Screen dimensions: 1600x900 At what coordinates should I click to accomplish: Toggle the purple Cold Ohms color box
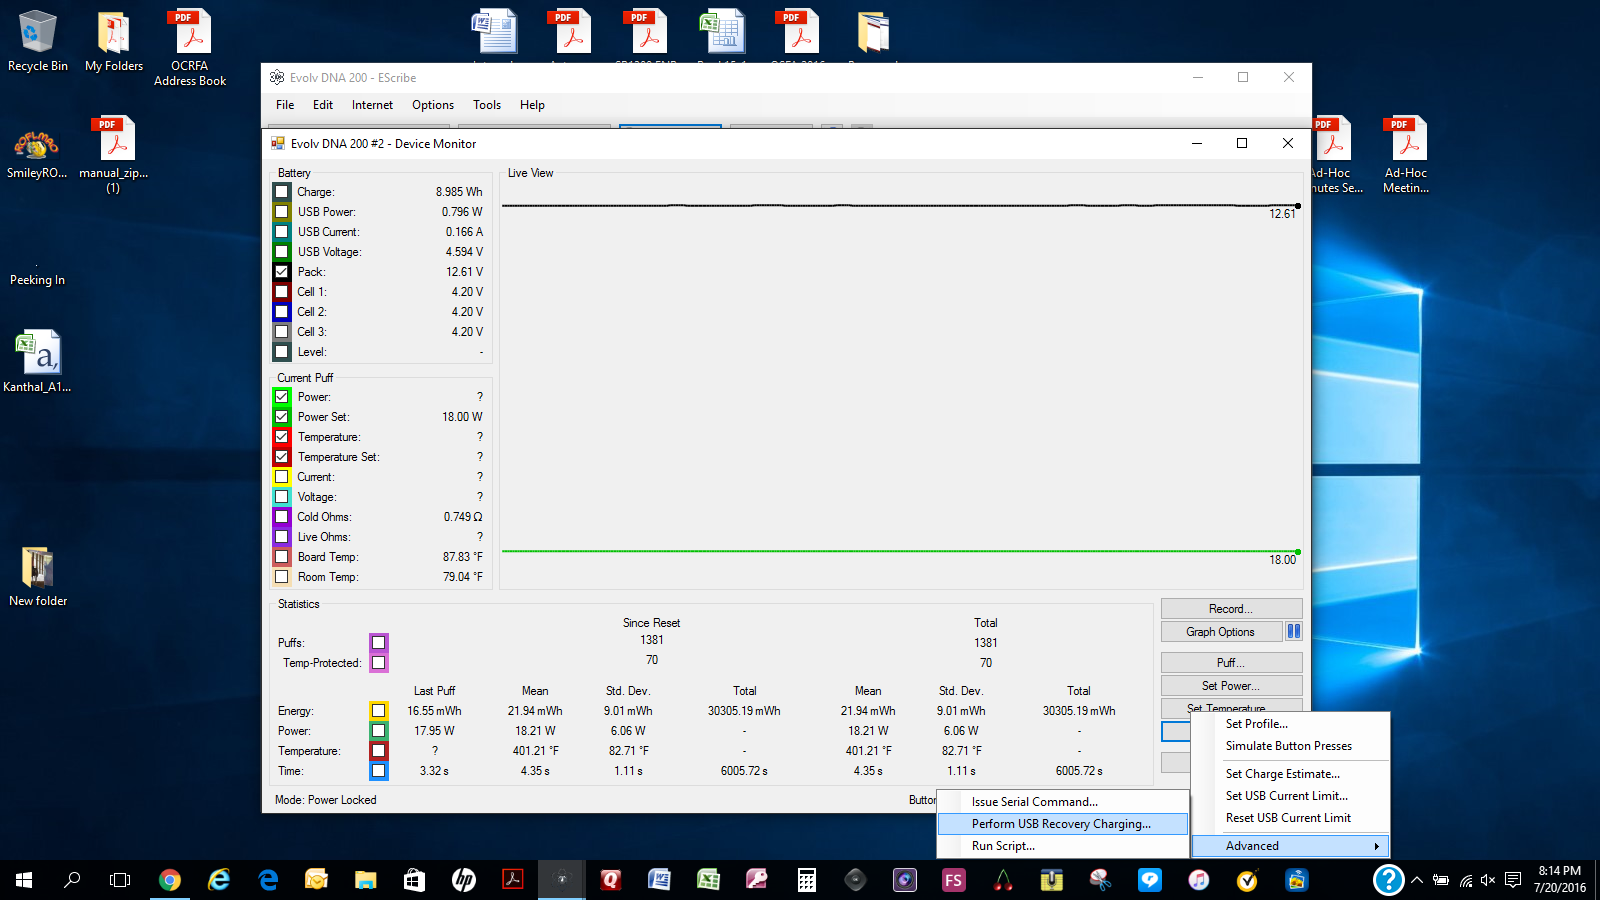pyautogui.click(x=282, y=517)
